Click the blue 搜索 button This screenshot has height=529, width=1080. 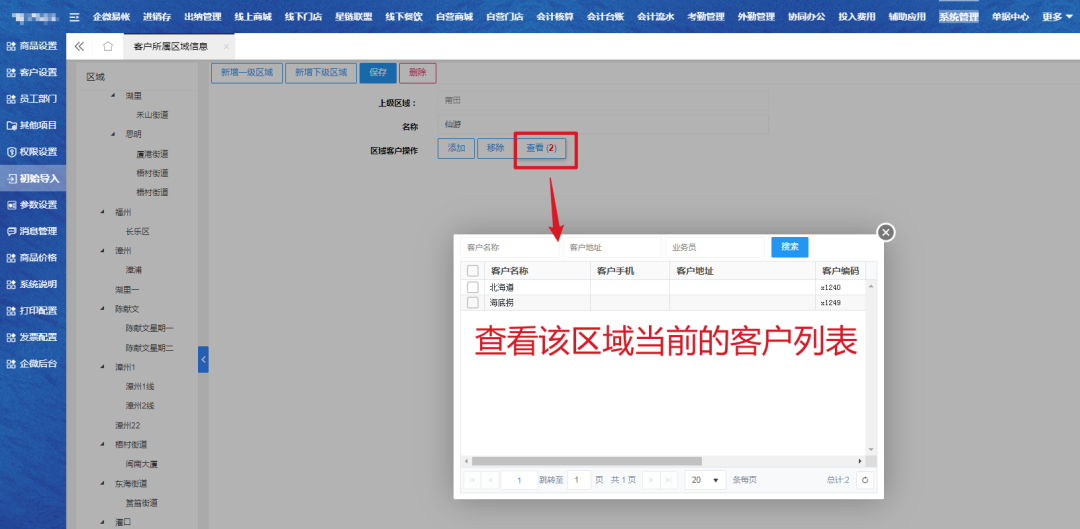click(x=789, y=247)
